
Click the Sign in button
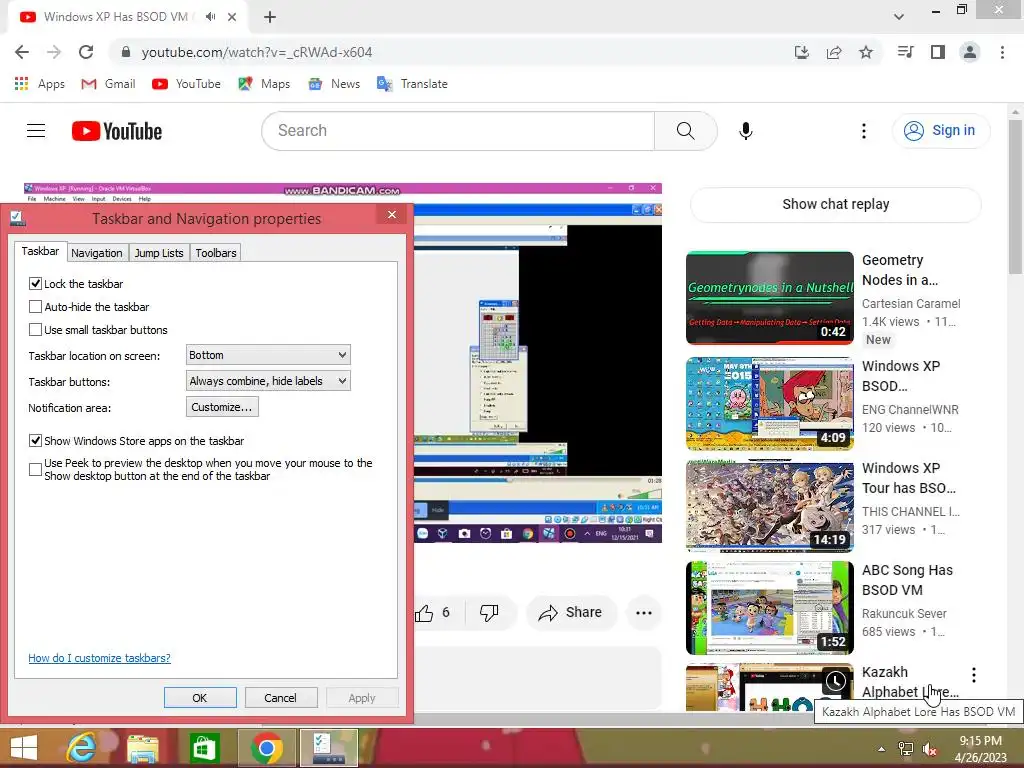940,131
